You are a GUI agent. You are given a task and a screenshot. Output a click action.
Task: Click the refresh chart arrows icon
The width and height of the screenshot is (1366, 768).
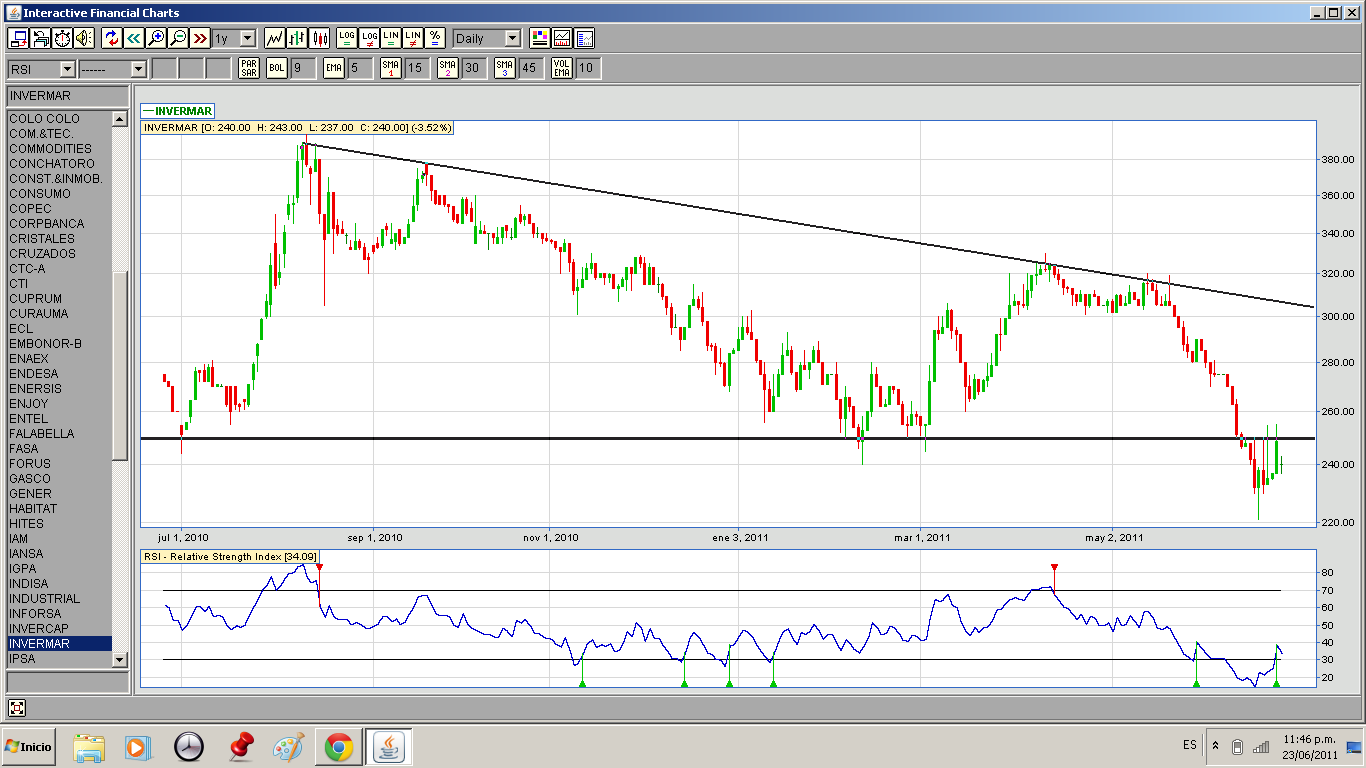click(x=111, y=38)
